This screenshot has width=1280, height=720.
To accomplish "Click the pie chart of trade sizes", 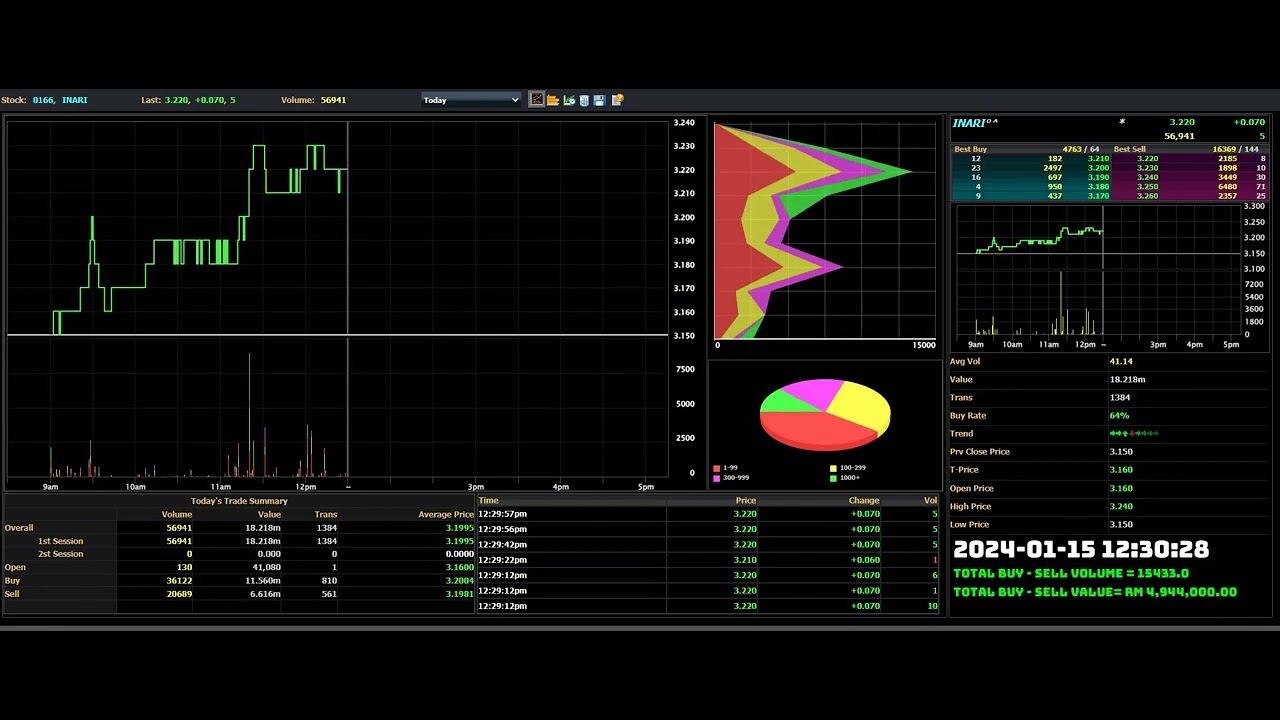I will coord(825,414).
